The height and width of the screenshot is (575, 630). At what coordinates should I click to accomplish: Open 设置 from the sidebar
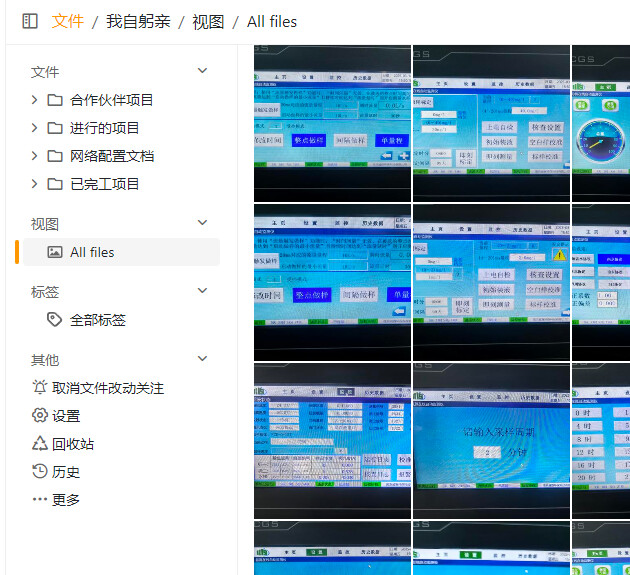(x=66, y=416)
